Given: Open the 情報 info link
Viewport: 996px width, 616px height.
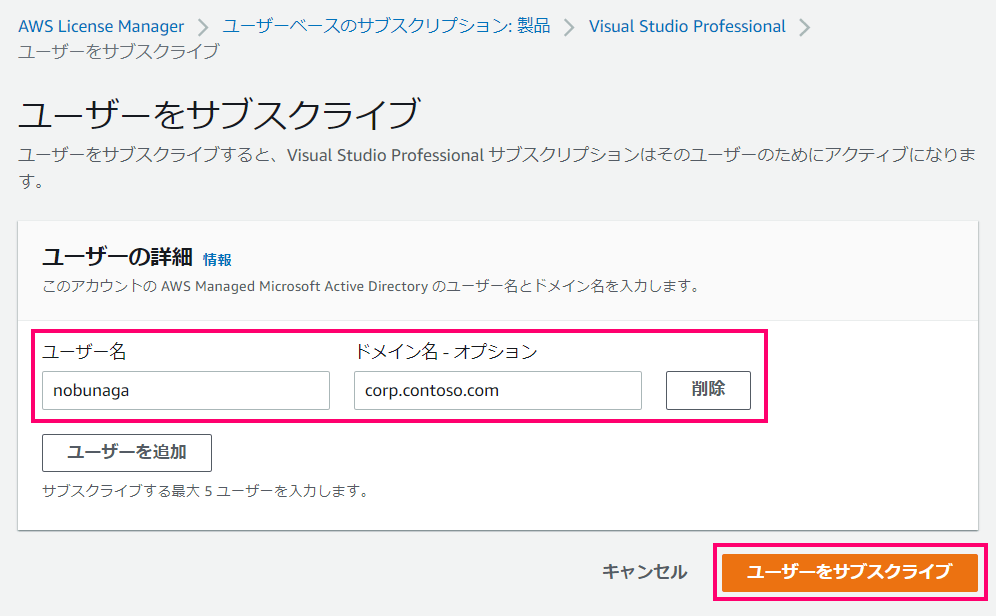Looking at the screenshot, I should tap(217, 260).
